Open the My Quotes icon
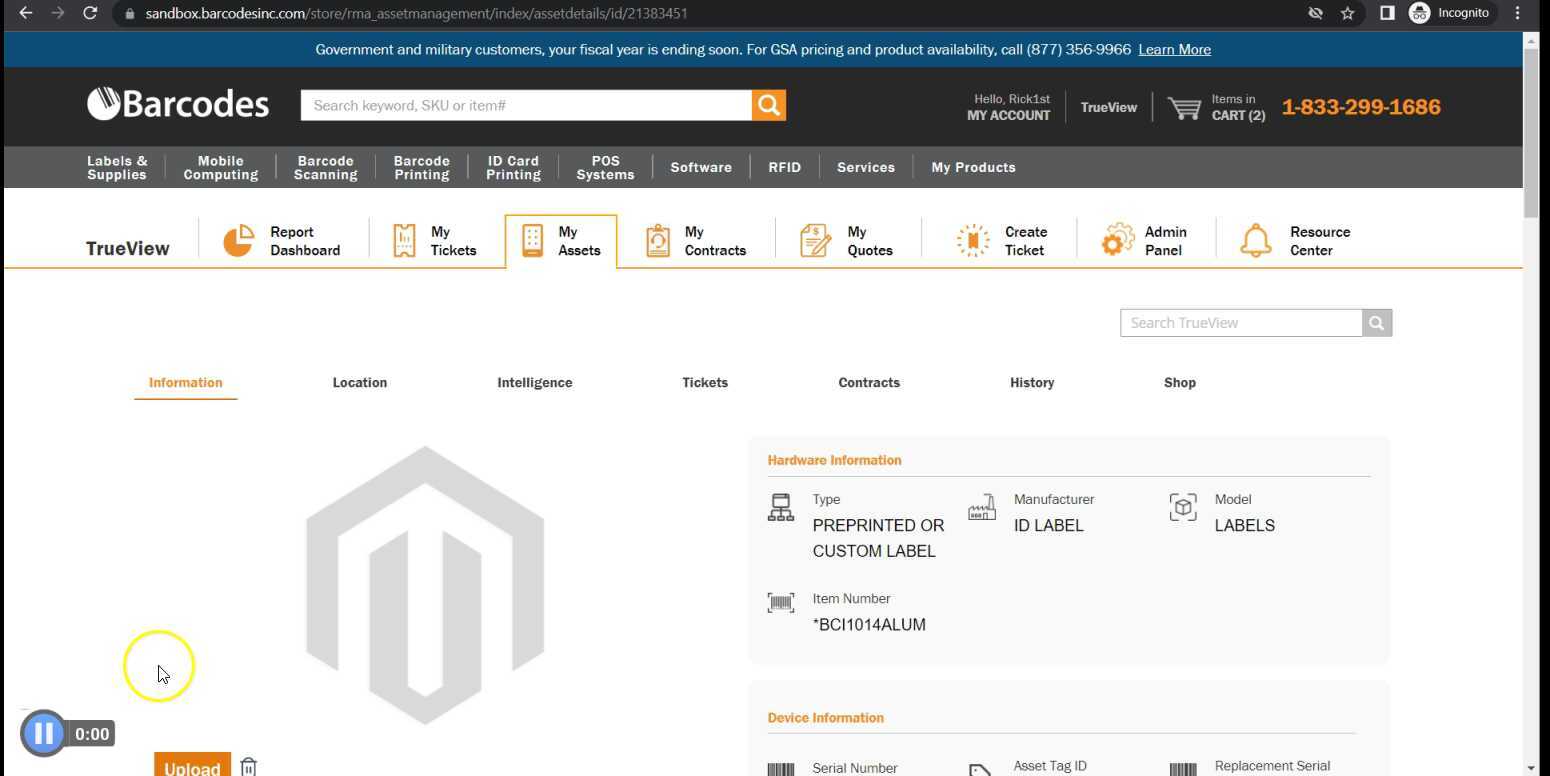The image size is (1550, 776). pos(815,241)
